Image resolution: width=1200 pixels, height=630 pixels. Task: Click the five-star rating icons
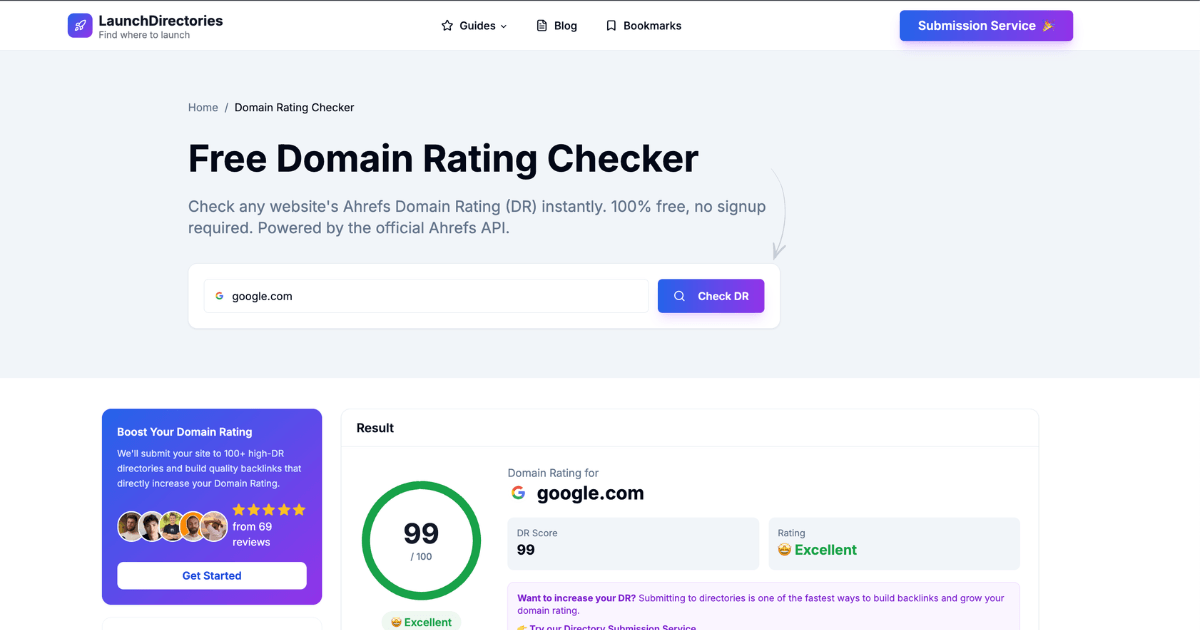coord(269,510)
